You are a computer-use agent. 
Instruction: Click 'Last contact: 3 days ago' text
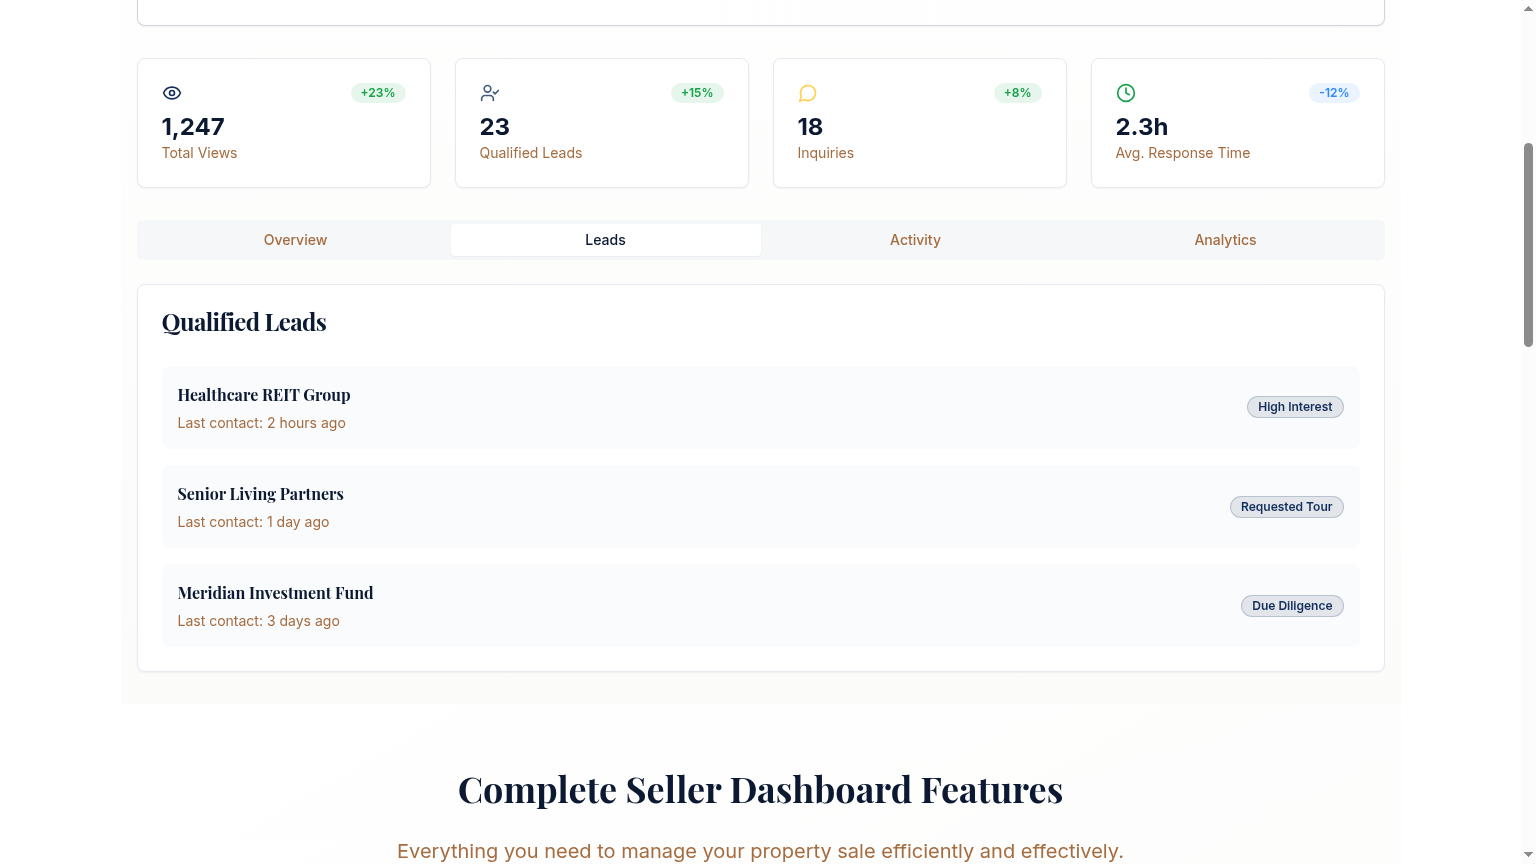click(x=259, y=621)
